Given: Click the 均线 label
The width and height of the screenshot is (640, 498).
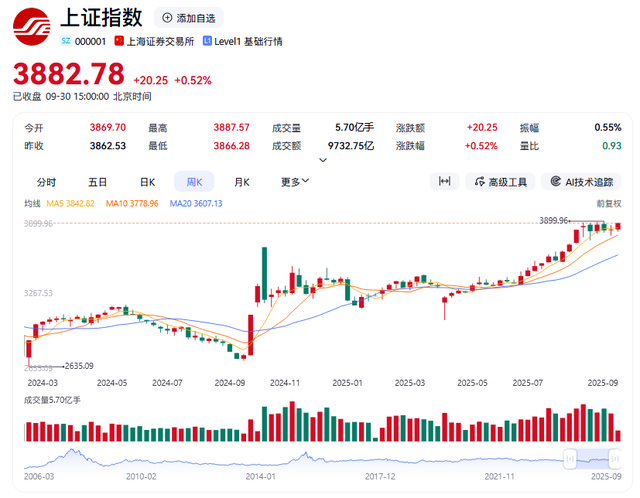Looking at the screenshot, I should 32,203.
